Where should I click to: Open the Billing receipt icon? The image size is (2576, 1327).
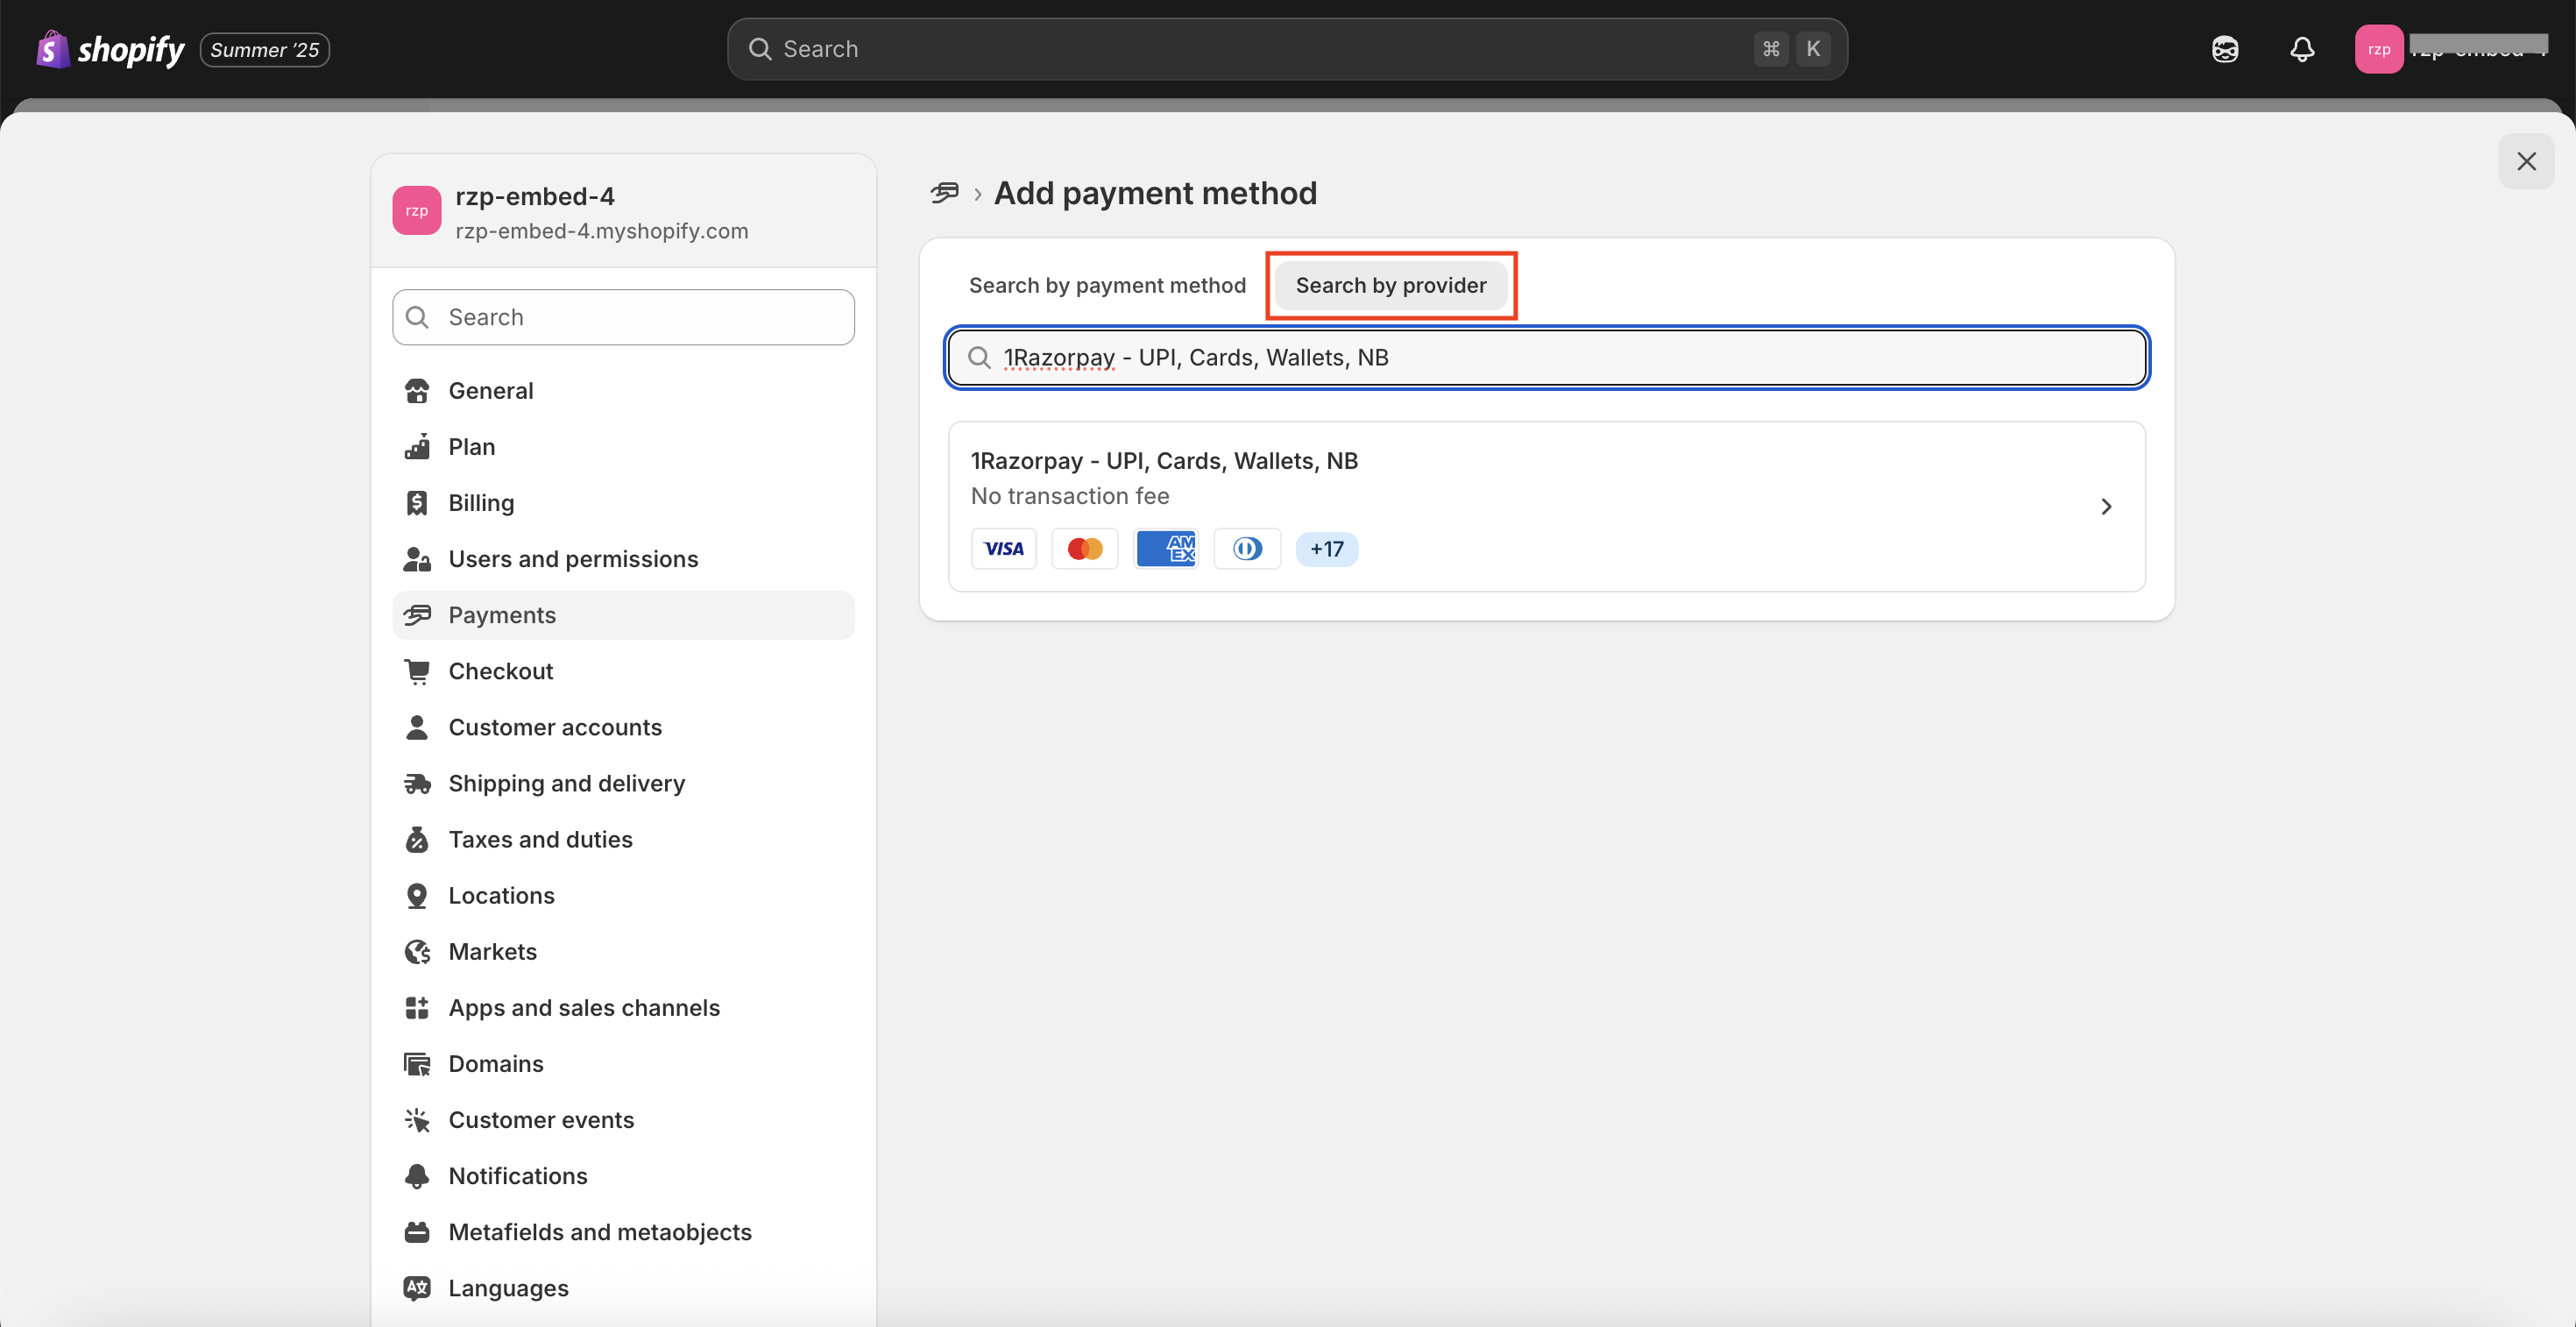click(x=417, y=503)
